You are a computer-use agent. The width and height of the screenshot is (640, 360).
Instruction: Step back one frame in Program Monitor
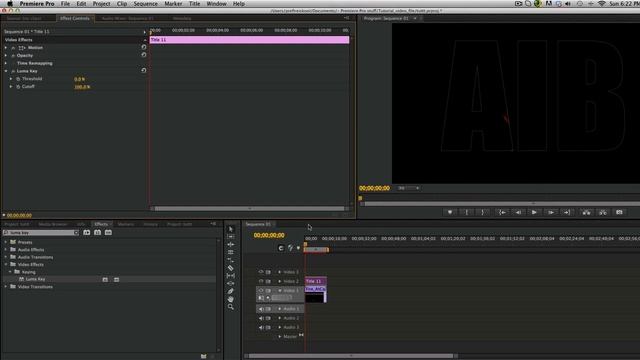(518, 212)
